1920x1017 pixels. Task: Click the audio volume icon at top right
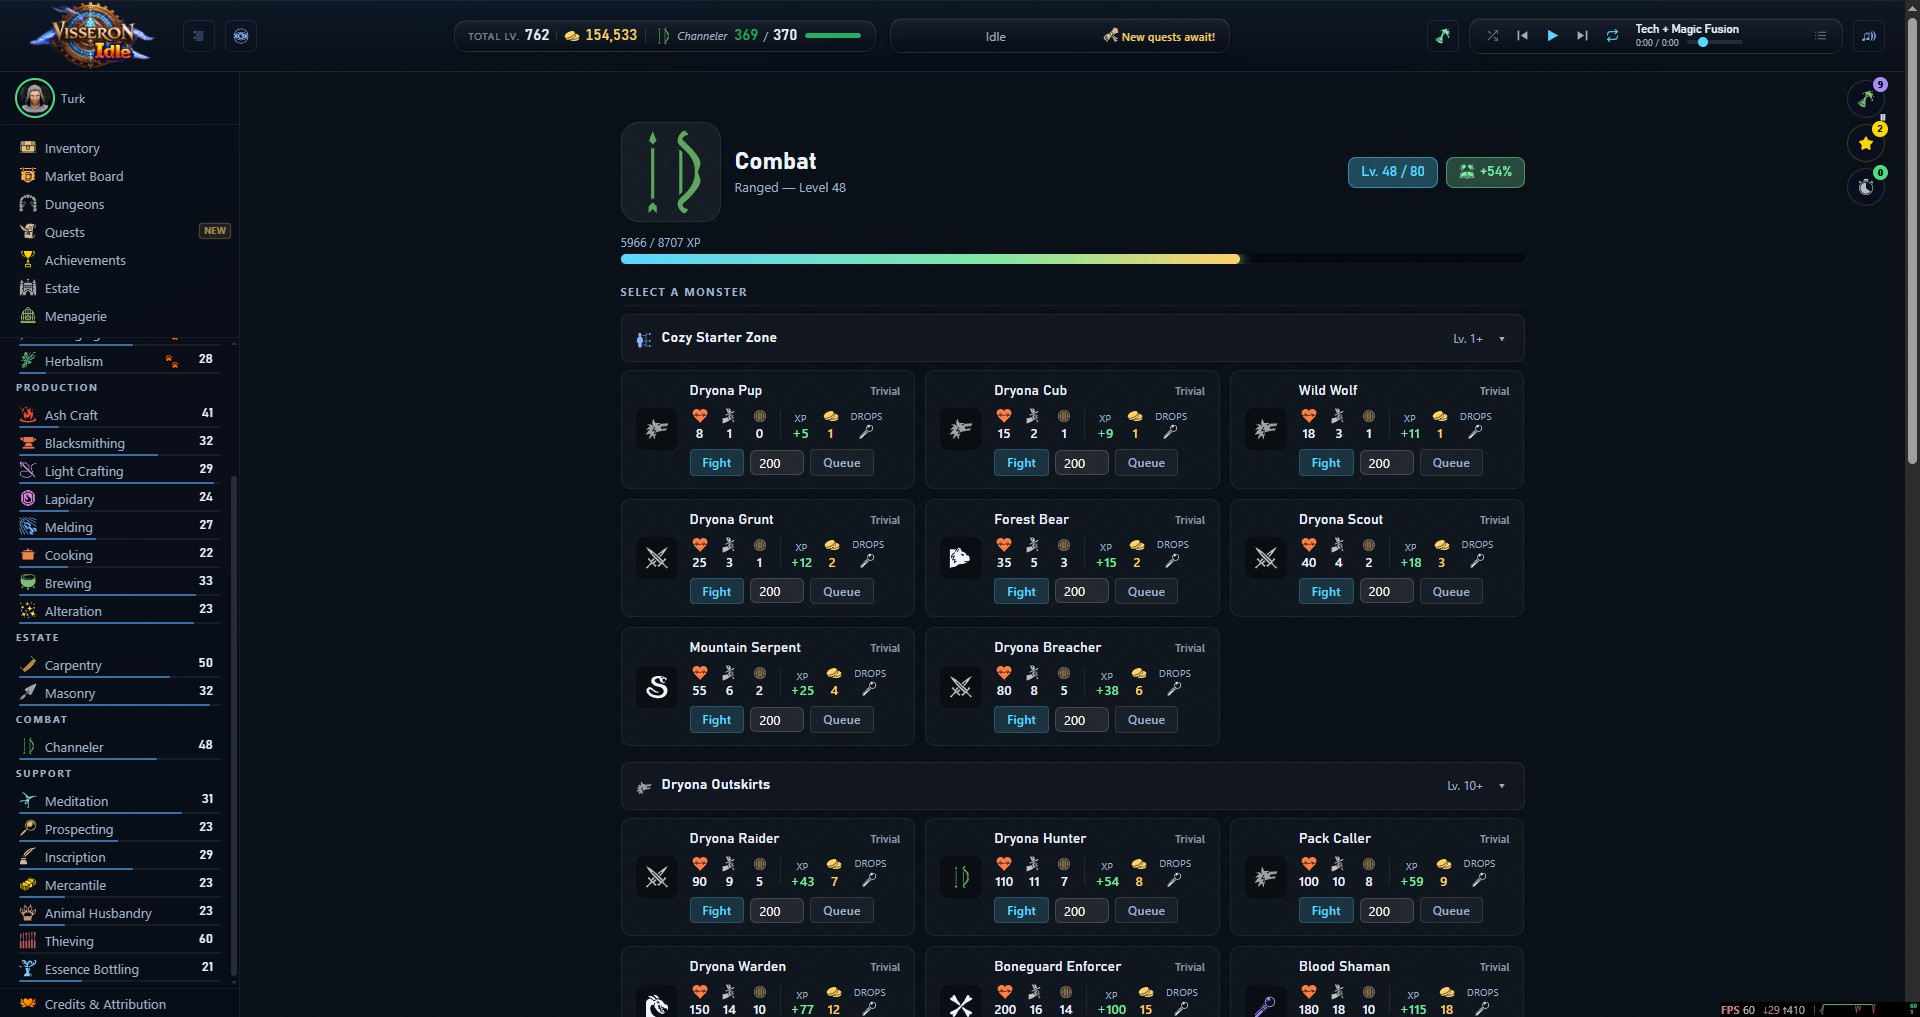tap(1868, 36)
